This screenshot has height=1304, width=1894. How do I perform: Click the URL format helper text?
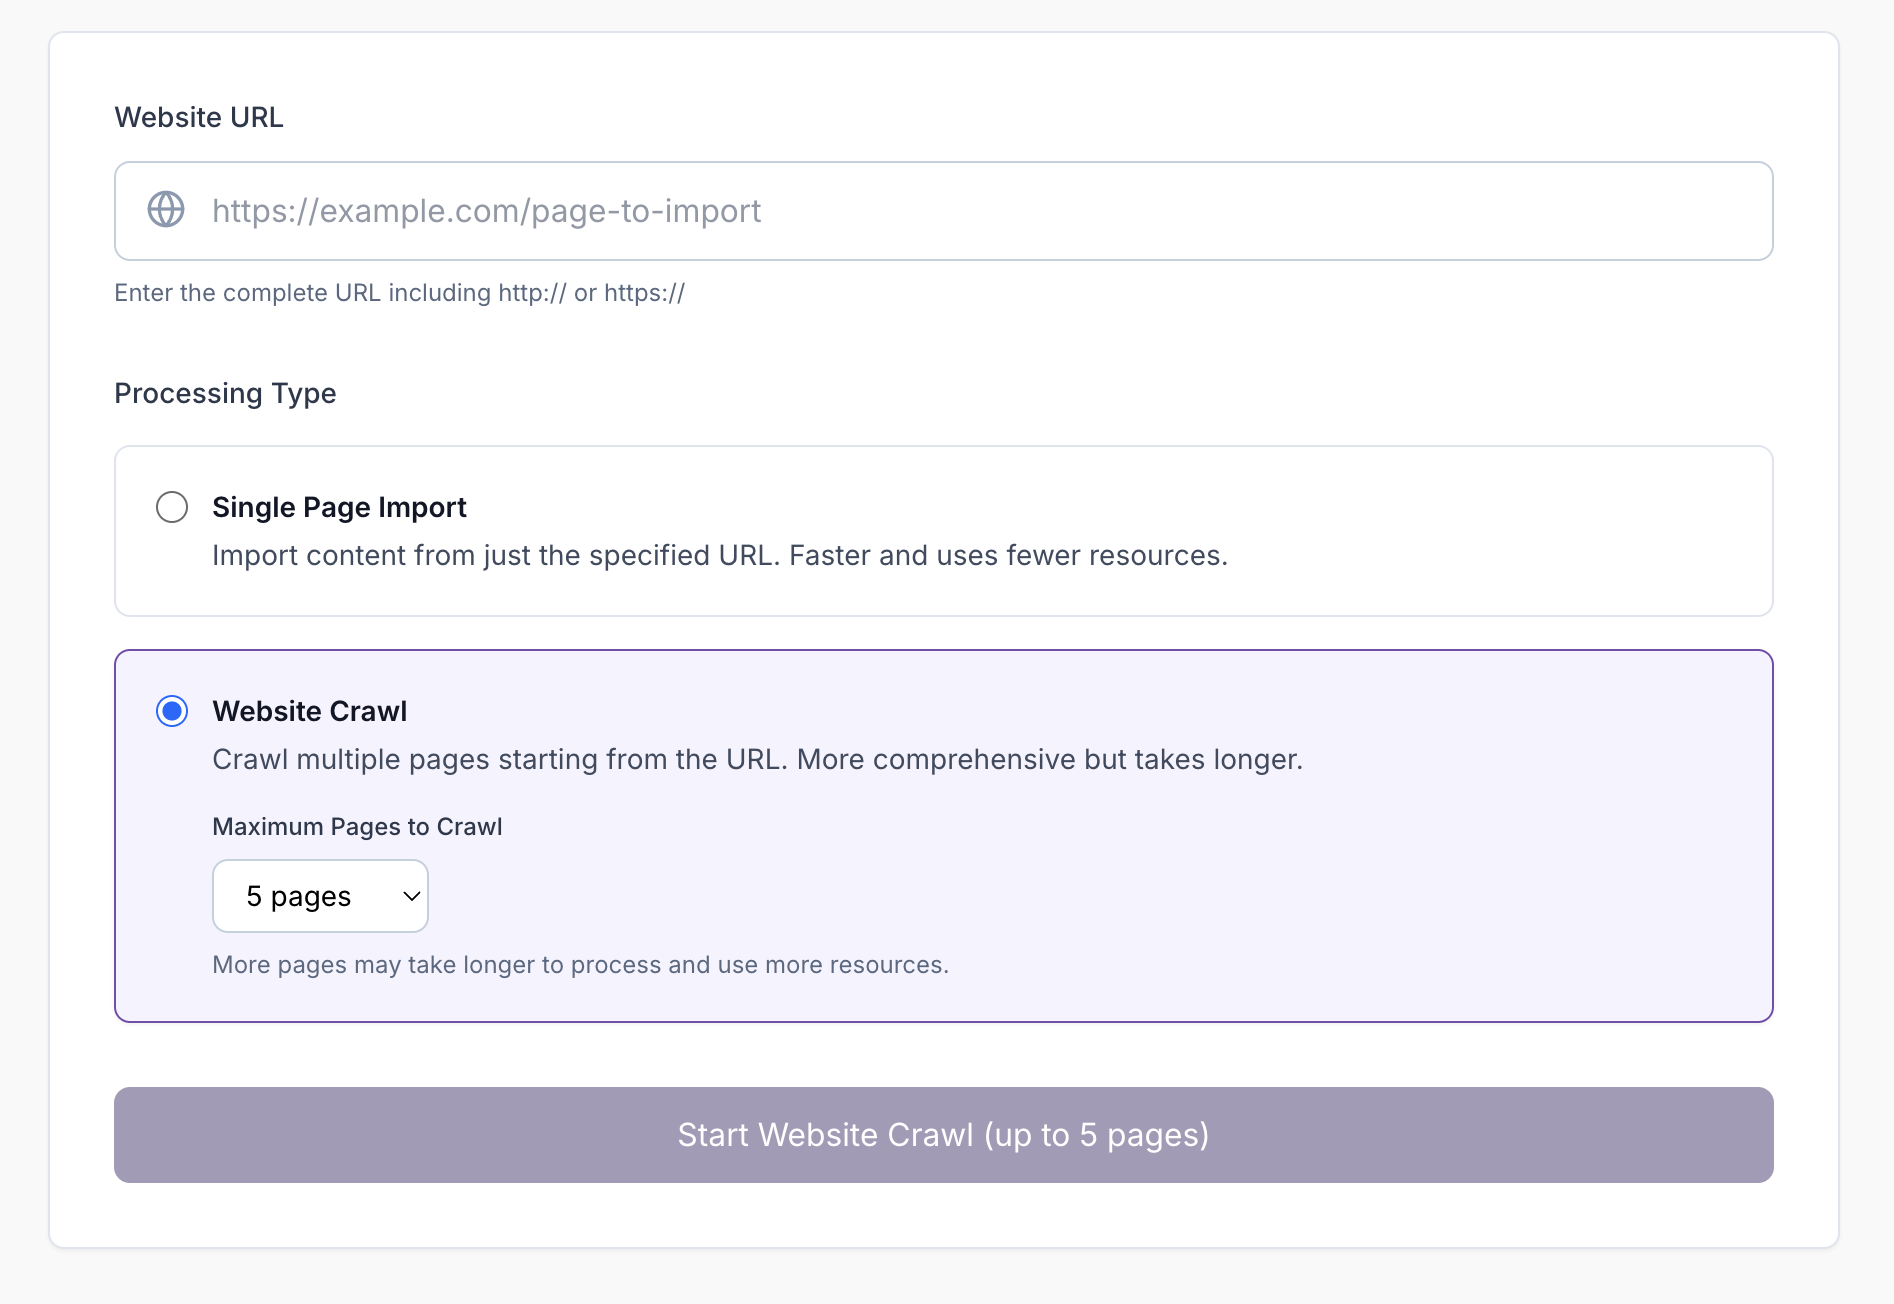point(399,292)
